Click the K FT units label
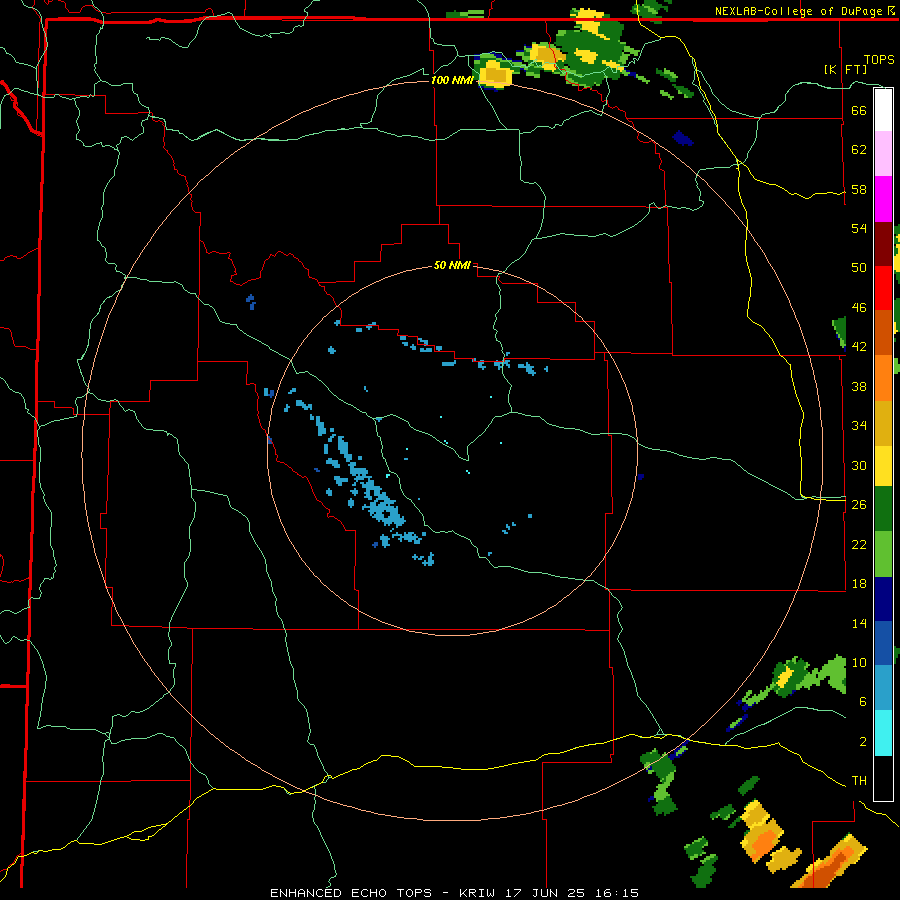Image resolution: width=900 pixels, height=900 pixels. click(x=845, y=69)
